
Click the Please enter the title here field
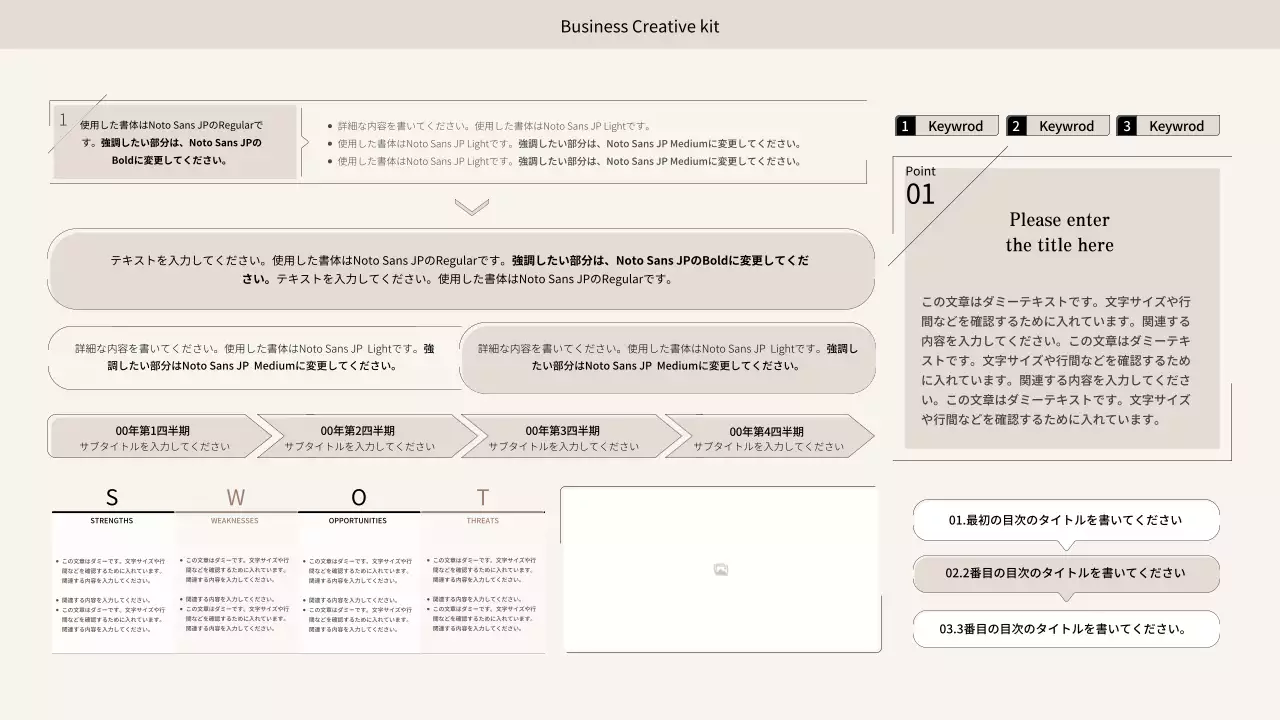point(1059,232)
